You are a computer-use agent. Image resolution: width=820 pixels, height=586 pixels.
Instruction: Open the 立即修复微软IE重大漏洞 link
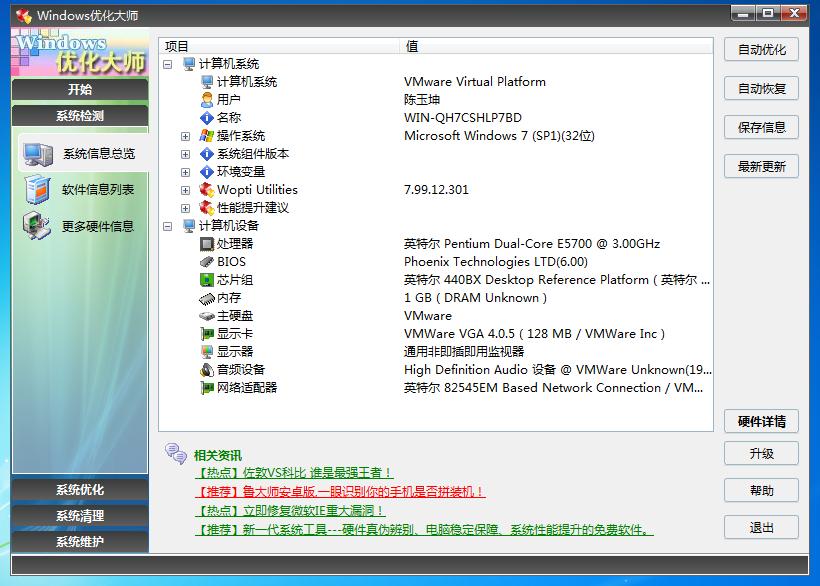tap(290, 510)
